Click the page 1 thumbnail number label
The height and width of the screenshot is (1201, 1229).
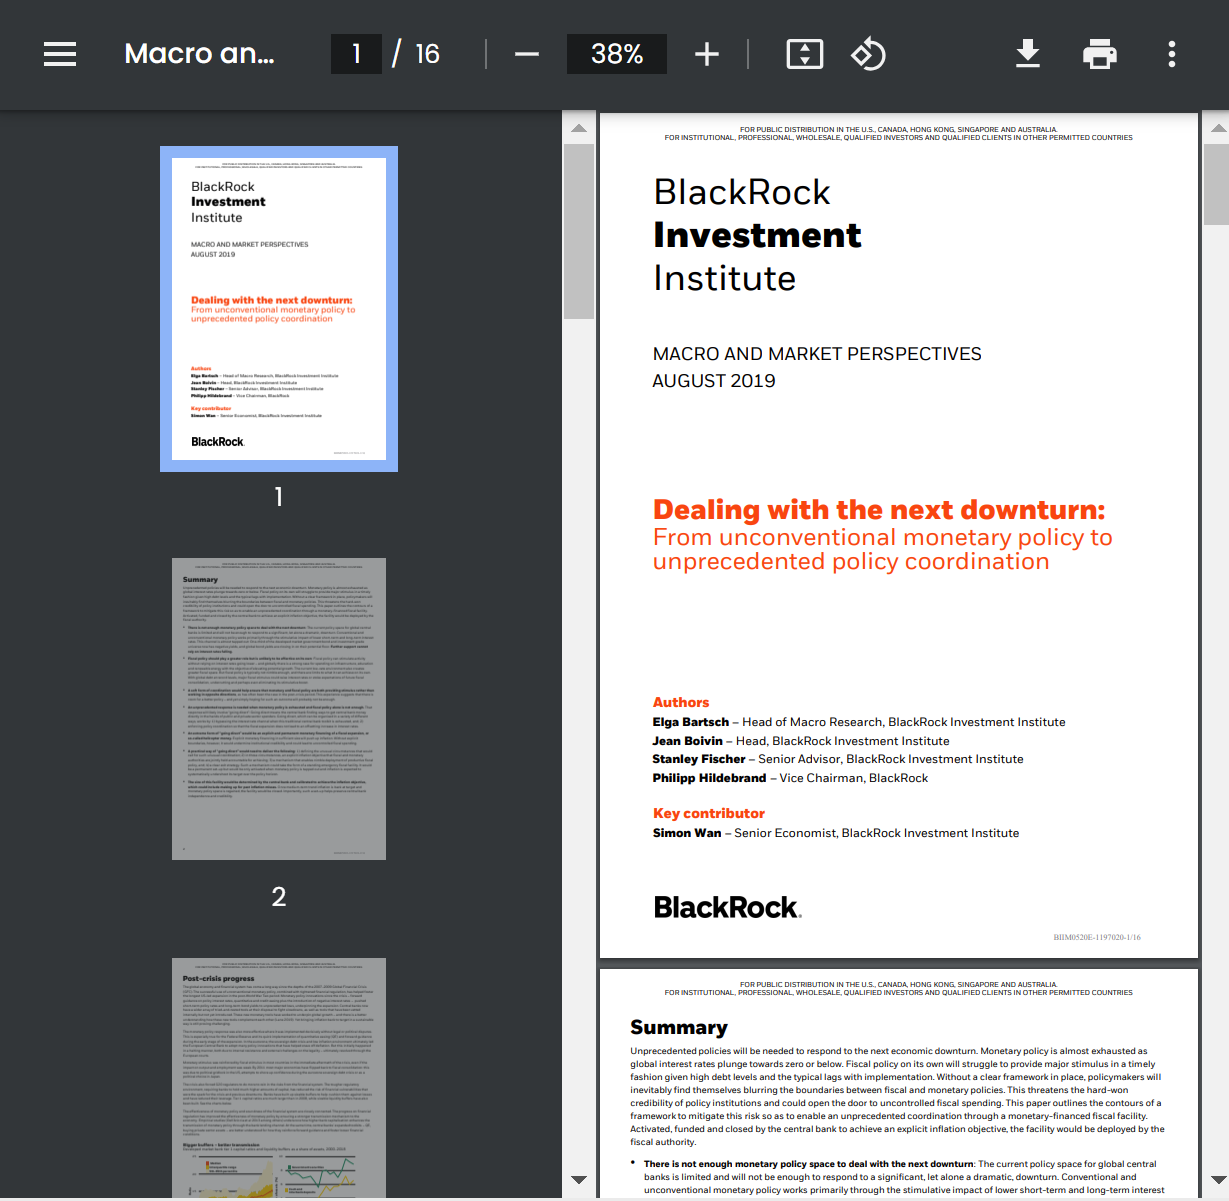point(279,497)
